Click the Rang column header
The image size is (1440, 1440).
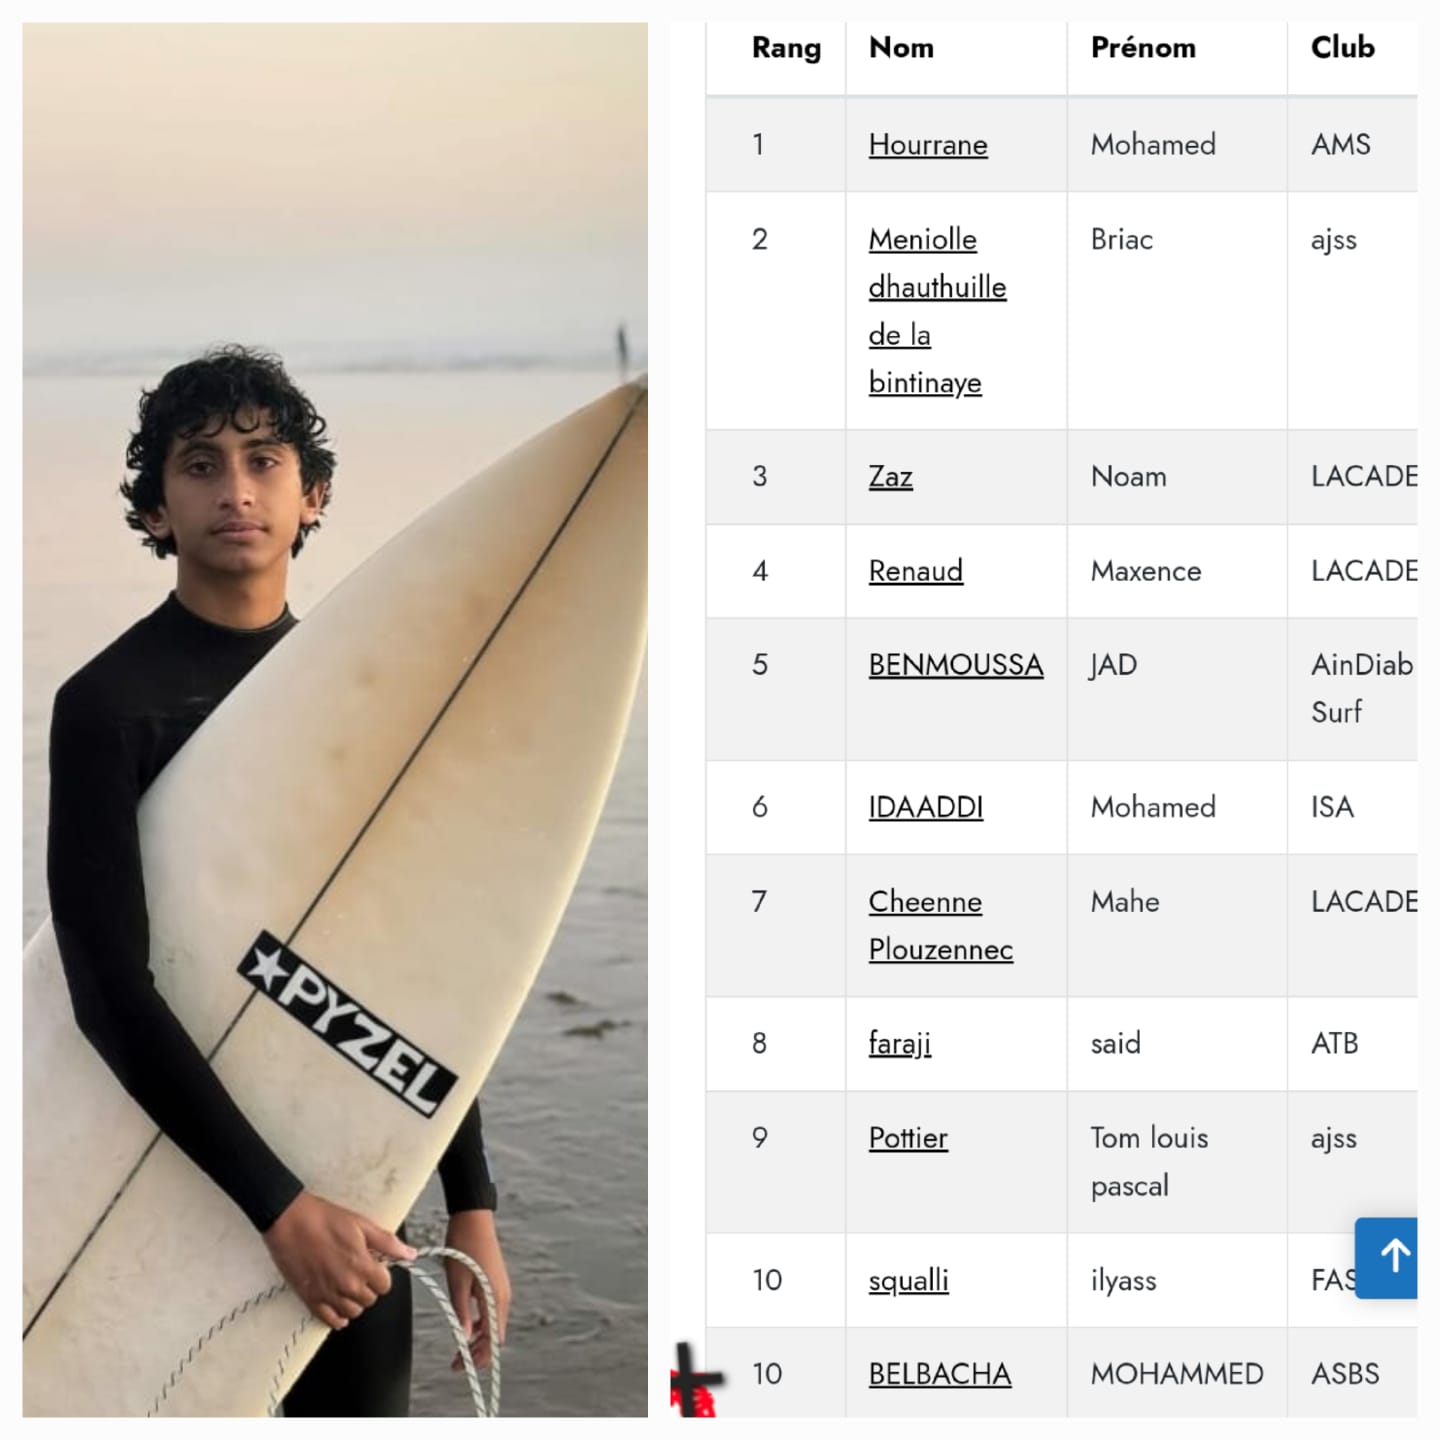point(786,48)
